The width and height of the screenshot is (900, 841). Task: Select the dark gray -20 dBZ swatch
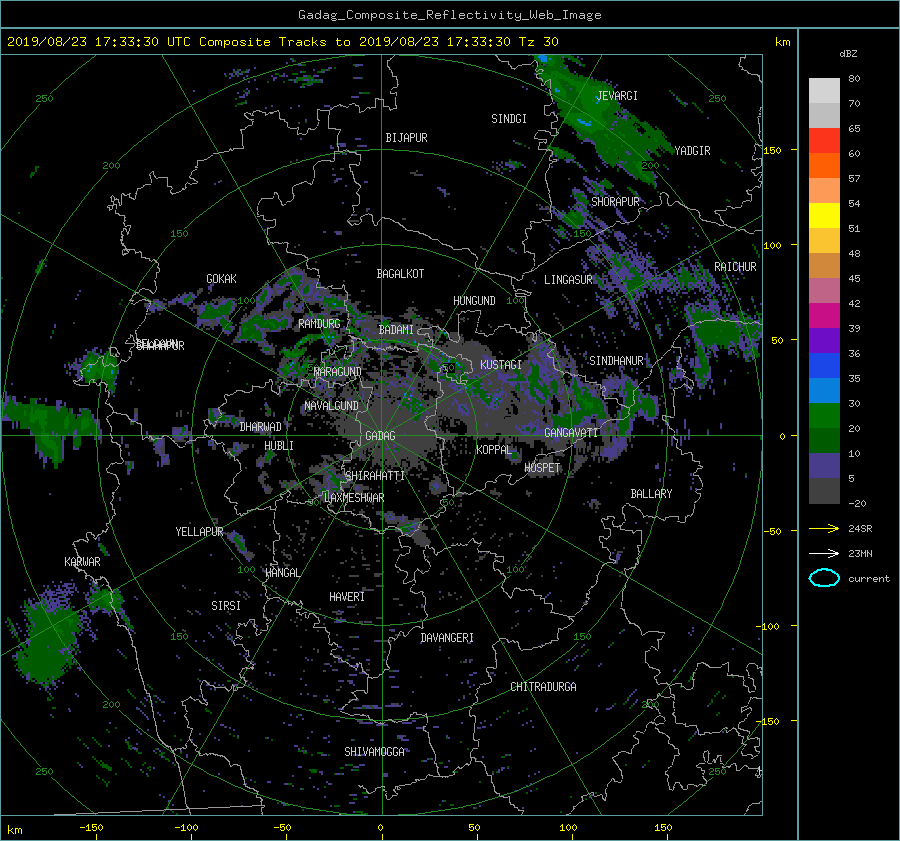824,491
